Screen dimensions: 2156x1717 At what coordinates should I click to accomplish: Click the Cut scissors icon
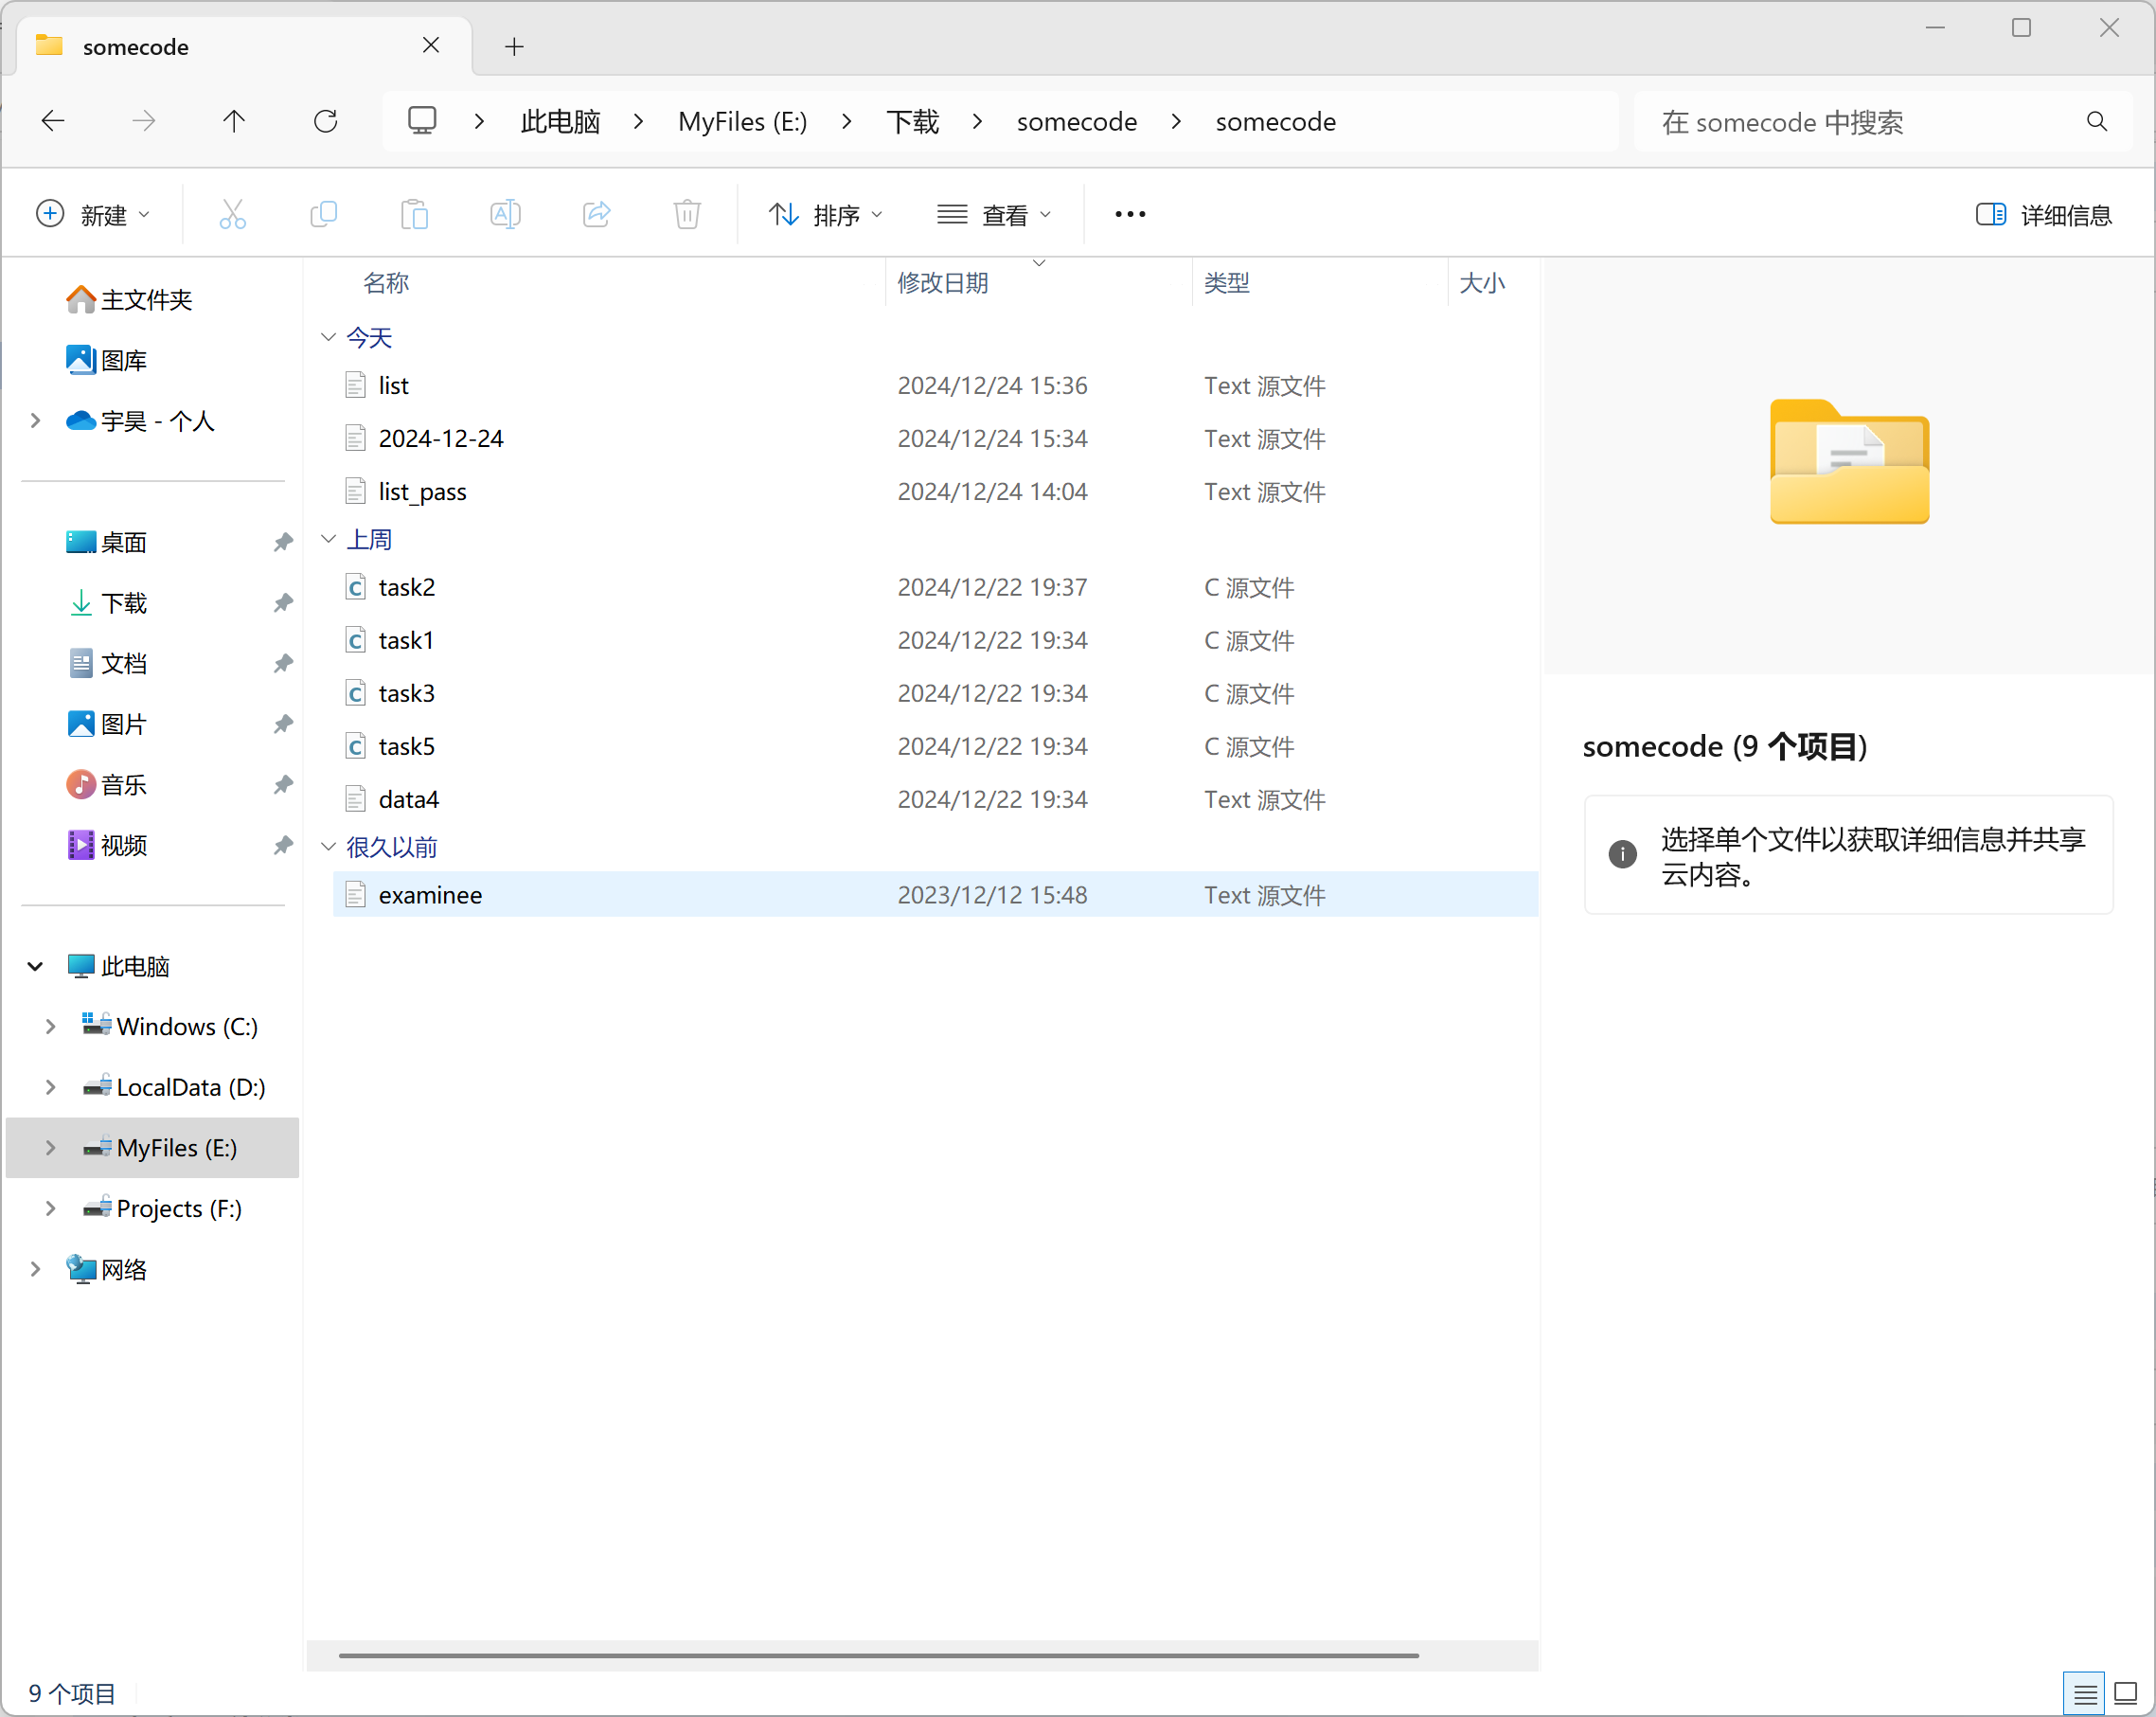tap(232, 214)
